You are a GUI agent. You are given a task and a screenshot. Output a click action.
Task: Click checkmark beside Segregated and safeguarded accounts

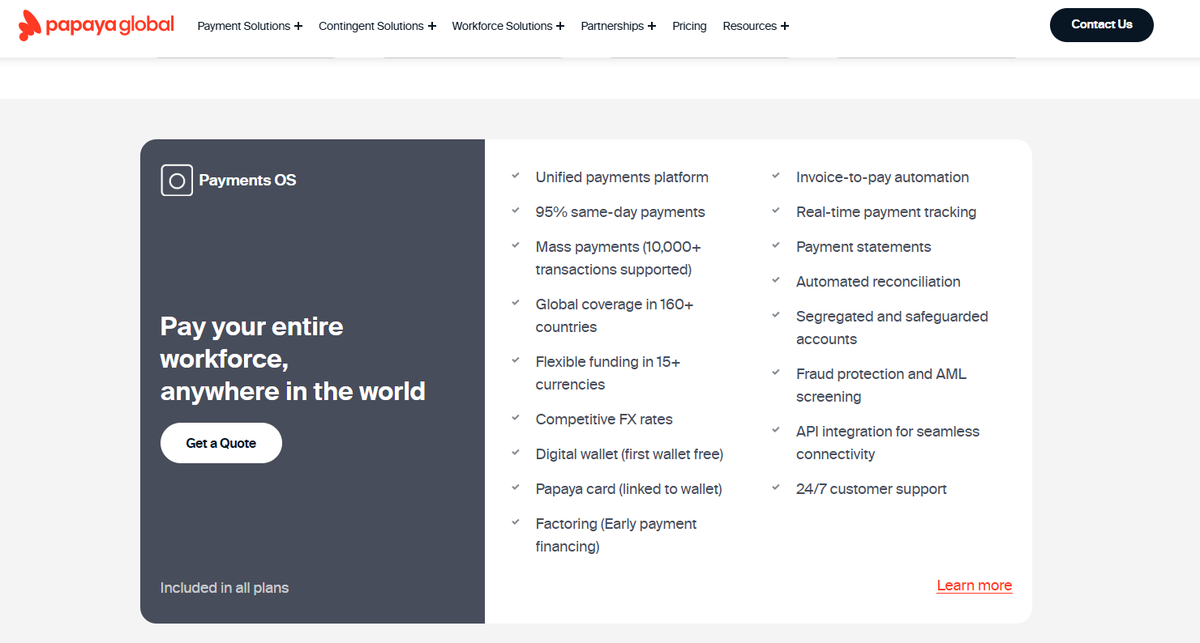click(776, 315)
